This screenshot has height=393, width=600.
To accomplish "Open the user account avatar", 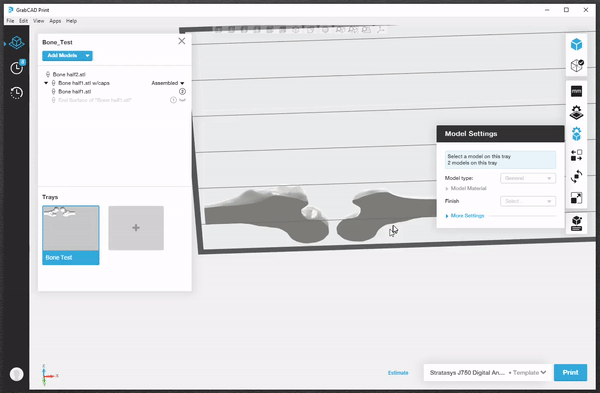I will (x=16, y=374).
